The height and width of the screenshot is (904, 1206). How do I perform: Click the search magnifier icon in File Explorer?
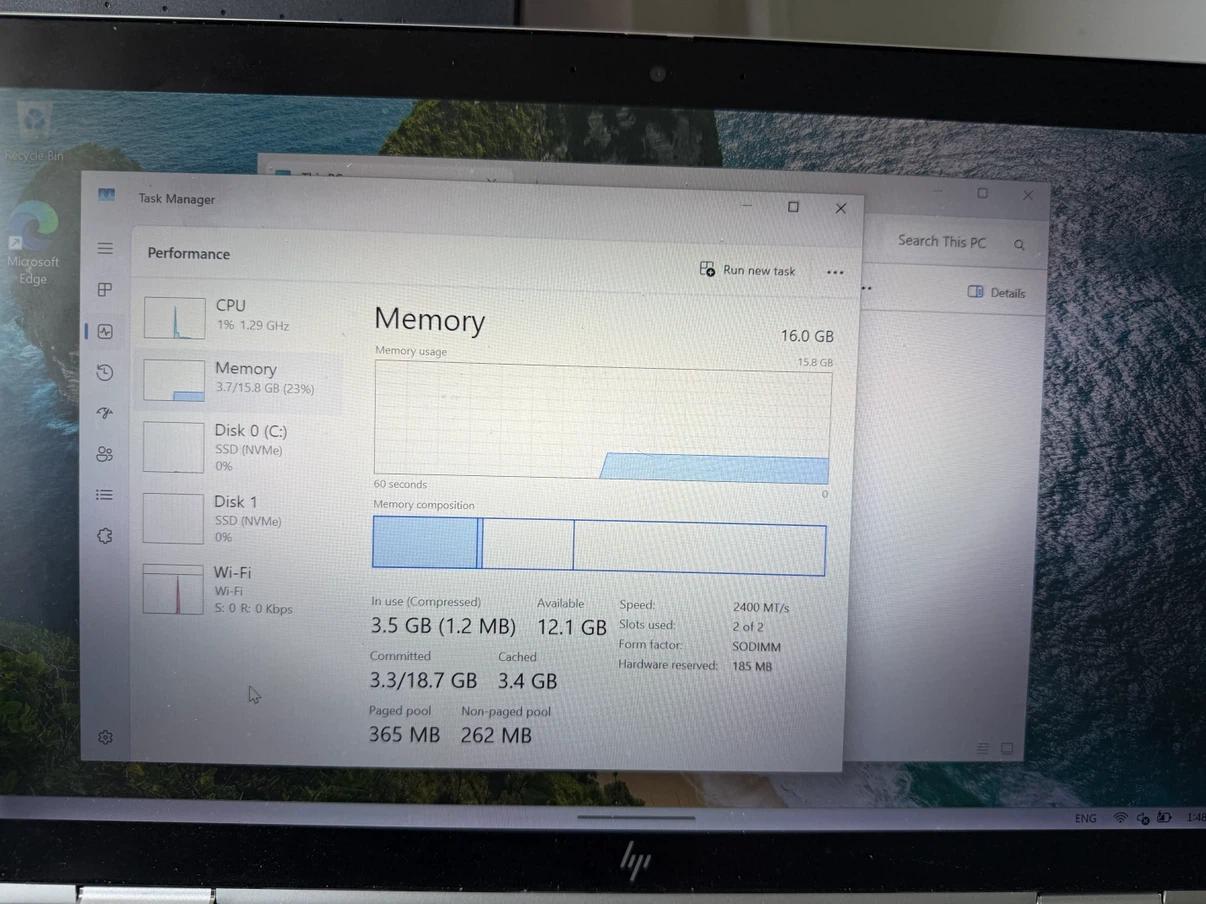[1019, 244]
